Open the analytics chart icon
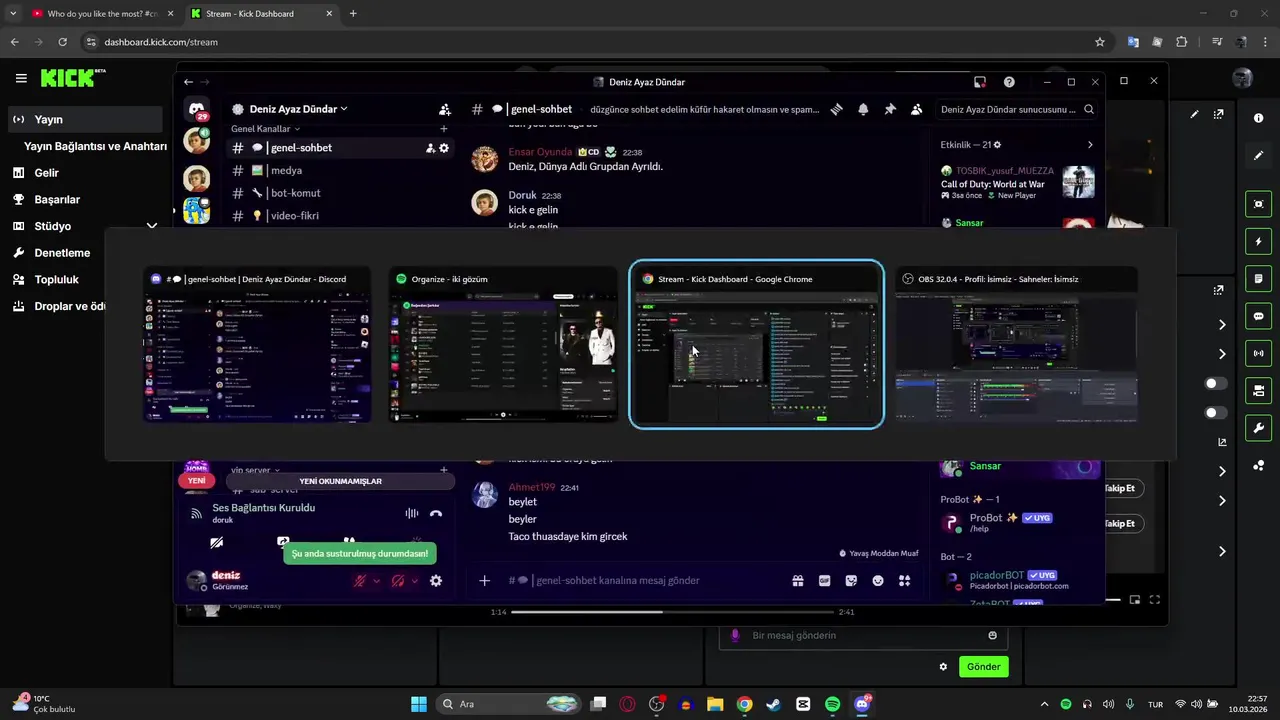 (1222, 442)
